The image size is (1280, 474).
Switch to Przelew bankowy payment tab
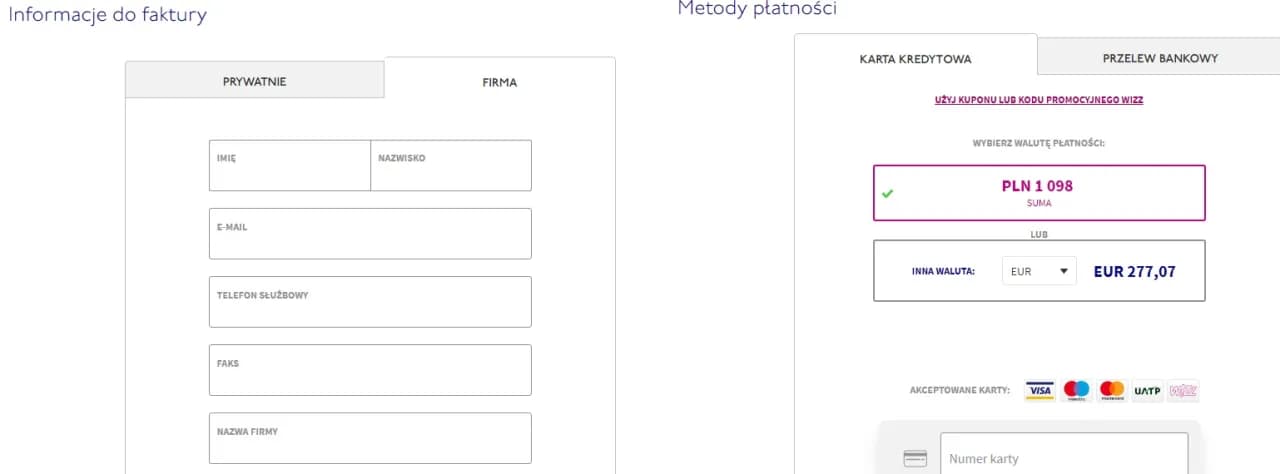click(x=1160, y=58)
